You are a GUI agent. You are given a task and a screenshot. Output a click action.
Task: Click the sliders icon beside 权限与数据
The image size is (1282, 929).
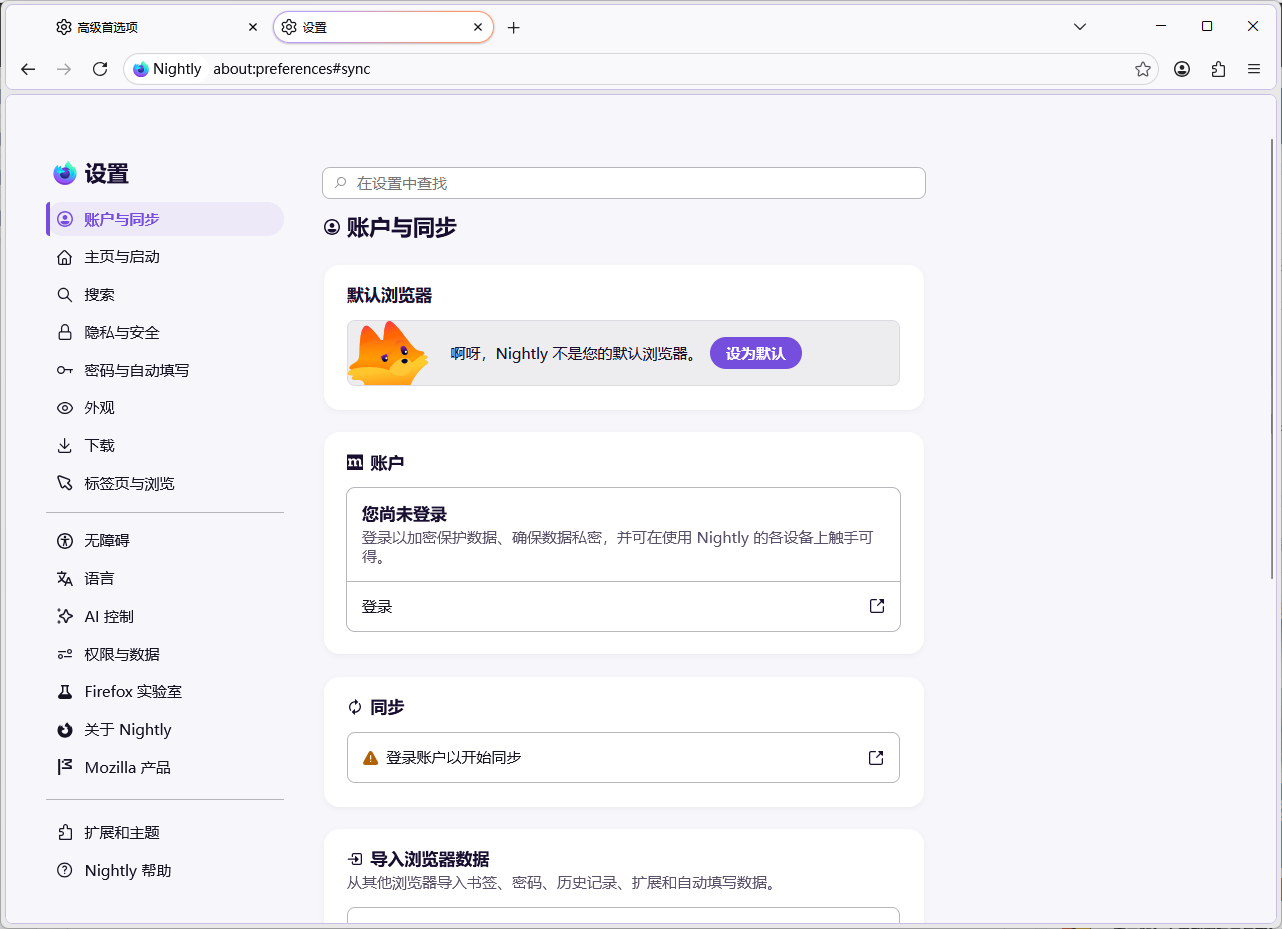point(65,654)
